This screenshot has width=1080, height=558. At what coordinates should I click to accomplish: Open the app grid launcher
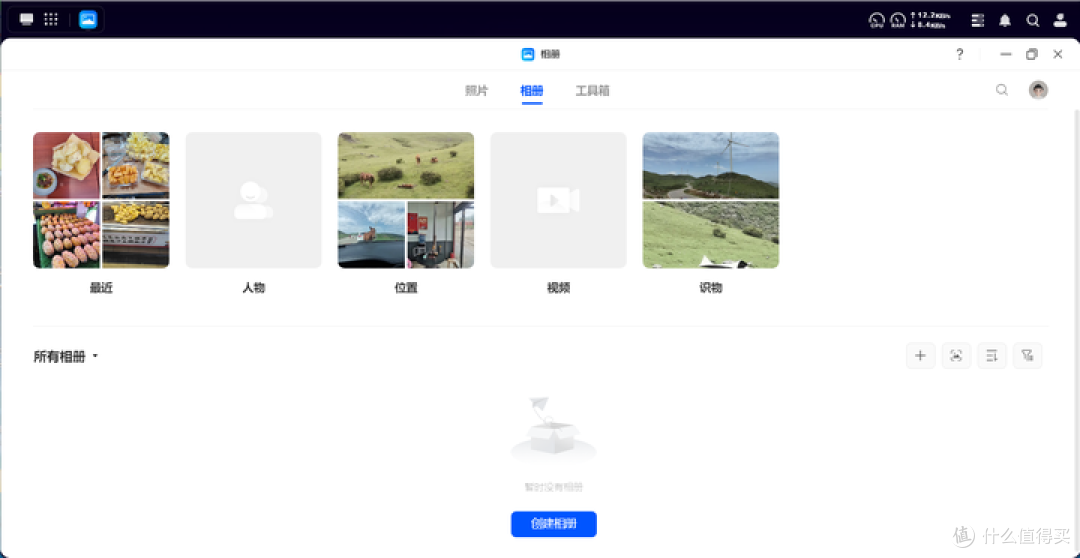pos(51,19)
